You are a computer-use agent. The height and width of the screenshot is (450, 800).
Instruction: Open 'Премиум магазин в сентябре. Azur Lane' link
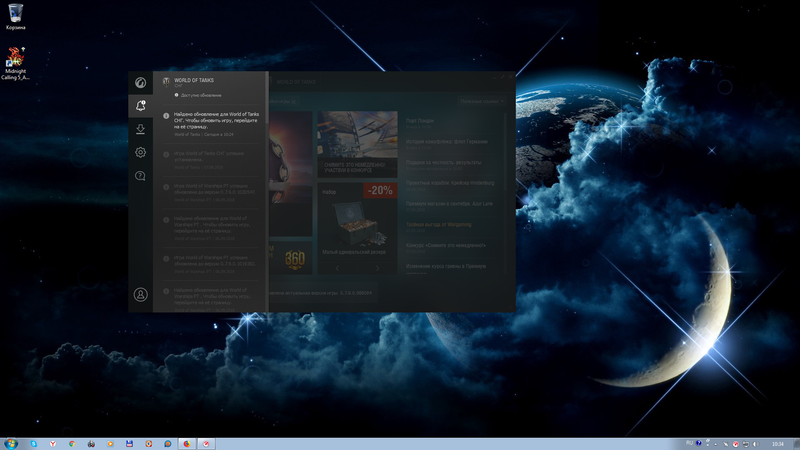(x=449, y=204)
